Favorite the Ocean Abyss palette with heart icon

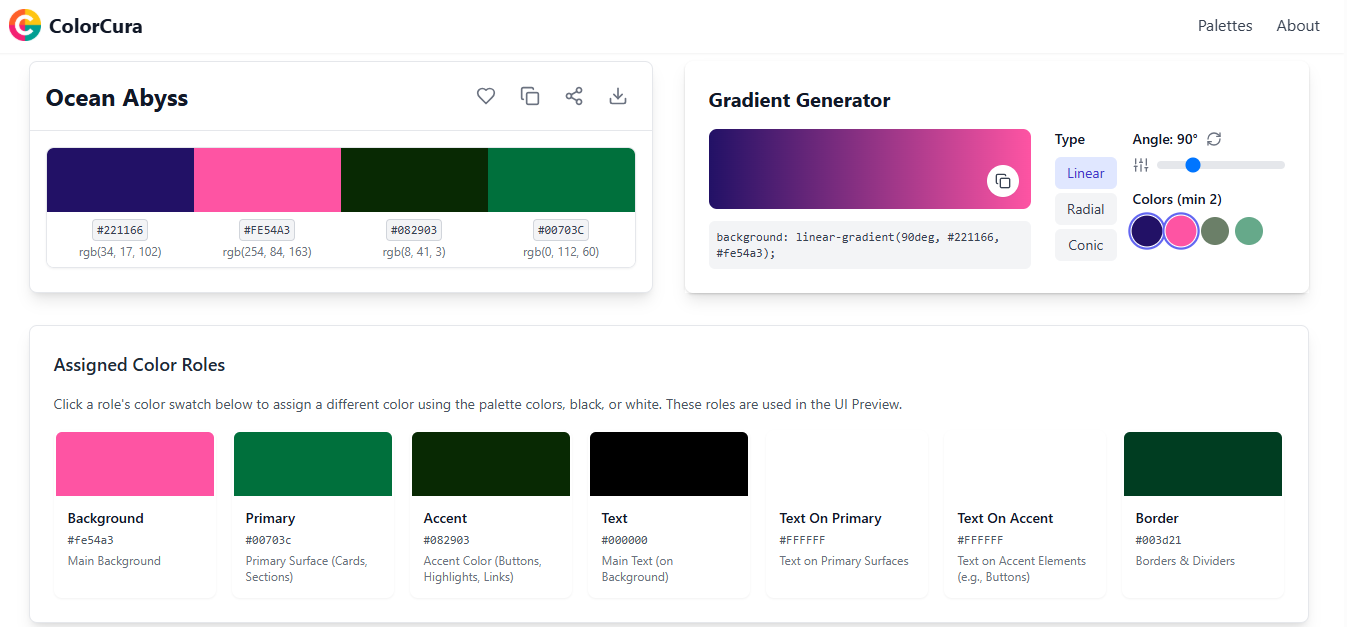(x=486, y=96)
